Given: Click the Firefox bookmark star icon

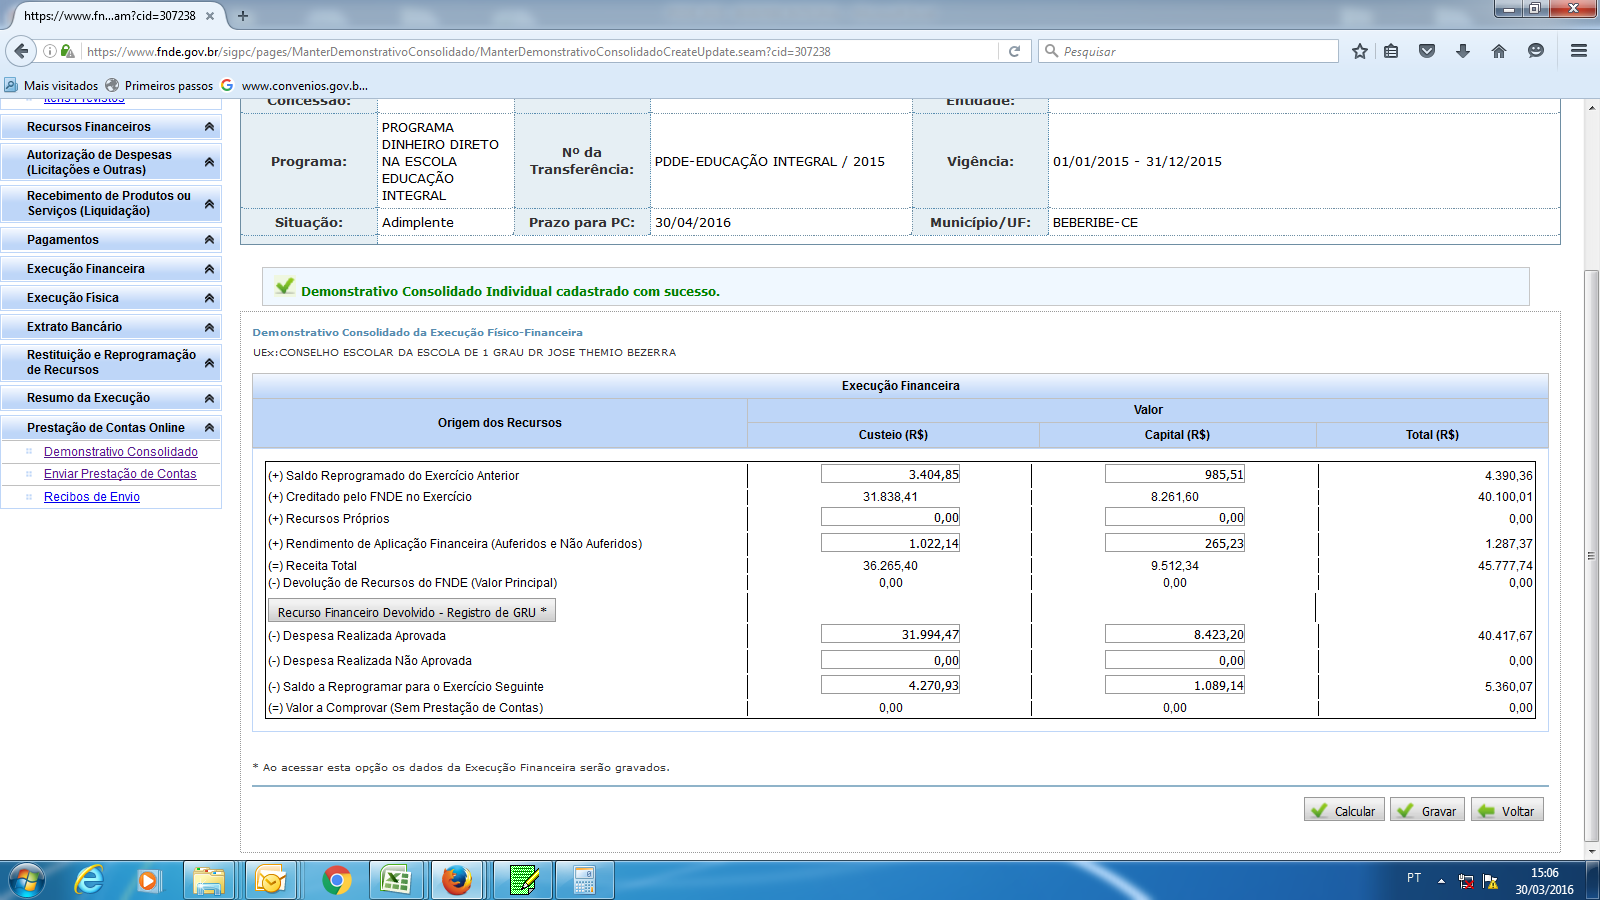Looking at the screenshot, I should [1359, 51].
